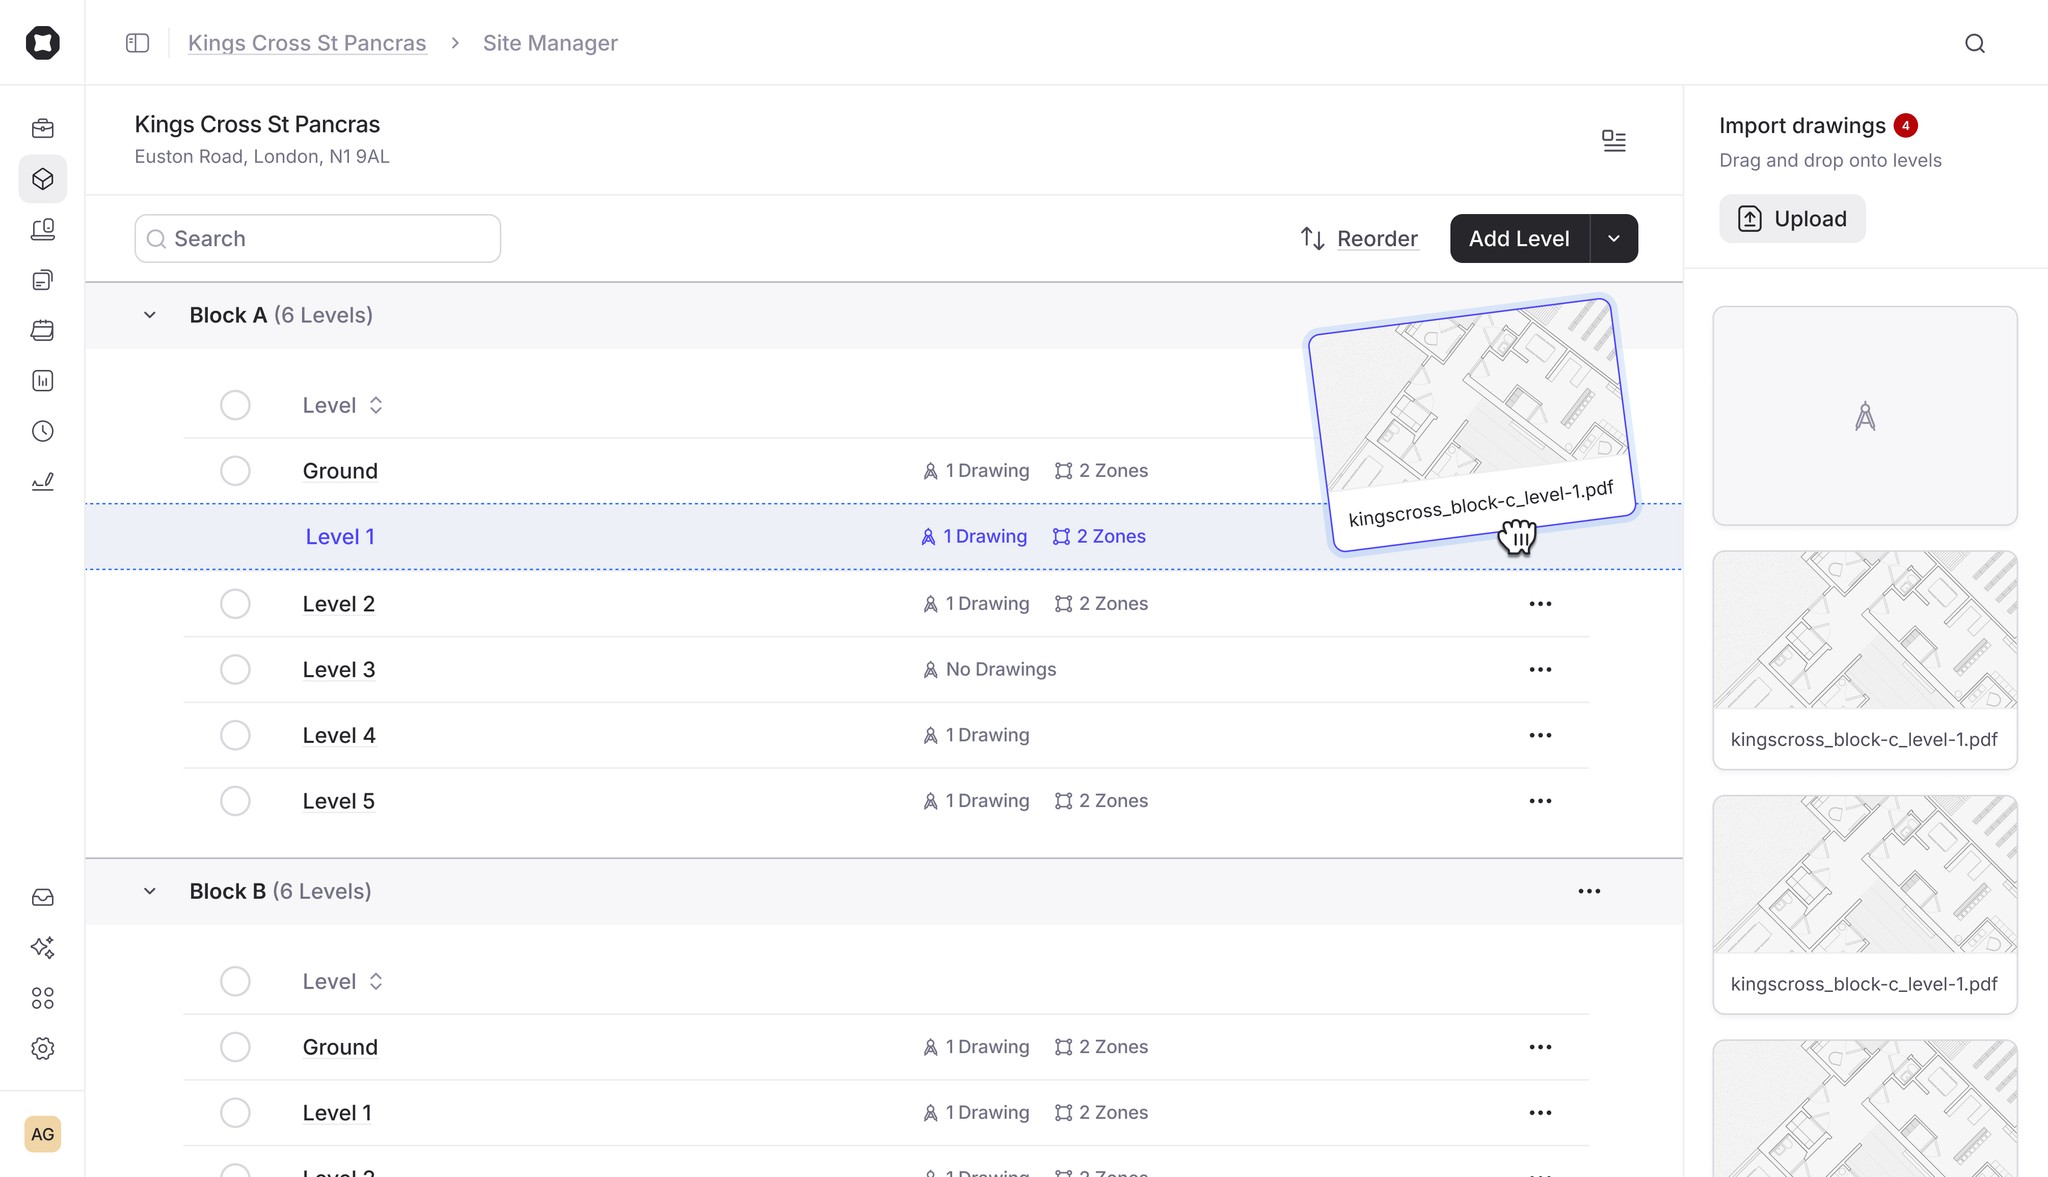
Task: Open Block B section options menu
Action: 1589,891
